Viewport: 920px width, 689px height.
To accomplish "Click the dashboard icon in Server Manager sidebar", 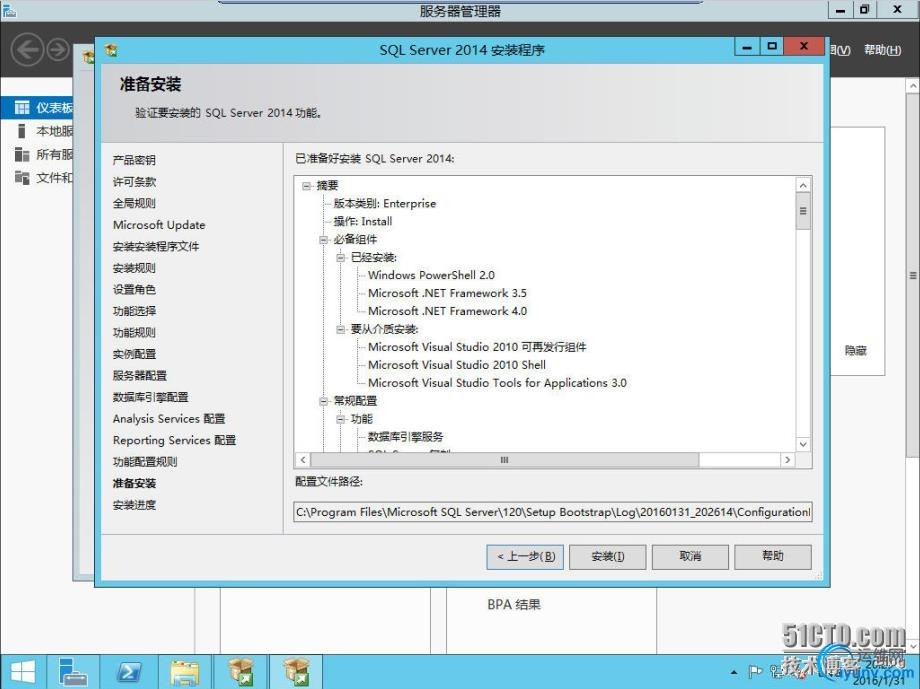I will 22,107.
